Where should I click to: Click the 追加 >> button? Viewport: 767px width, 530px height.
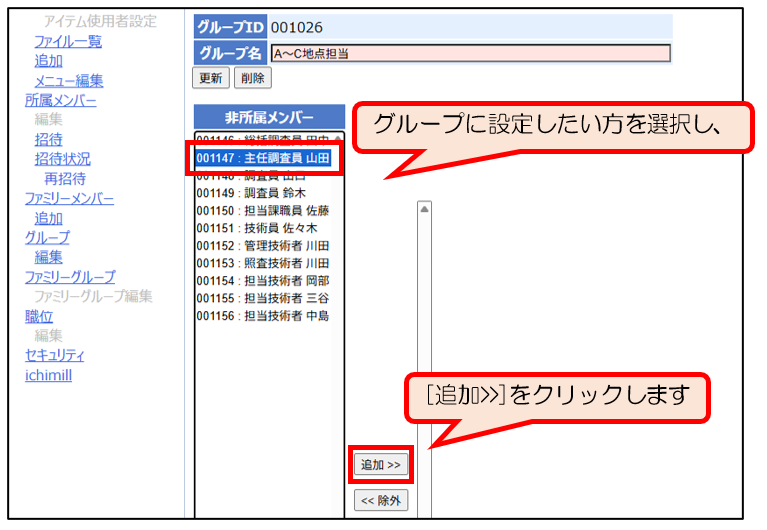click(380, 465)
